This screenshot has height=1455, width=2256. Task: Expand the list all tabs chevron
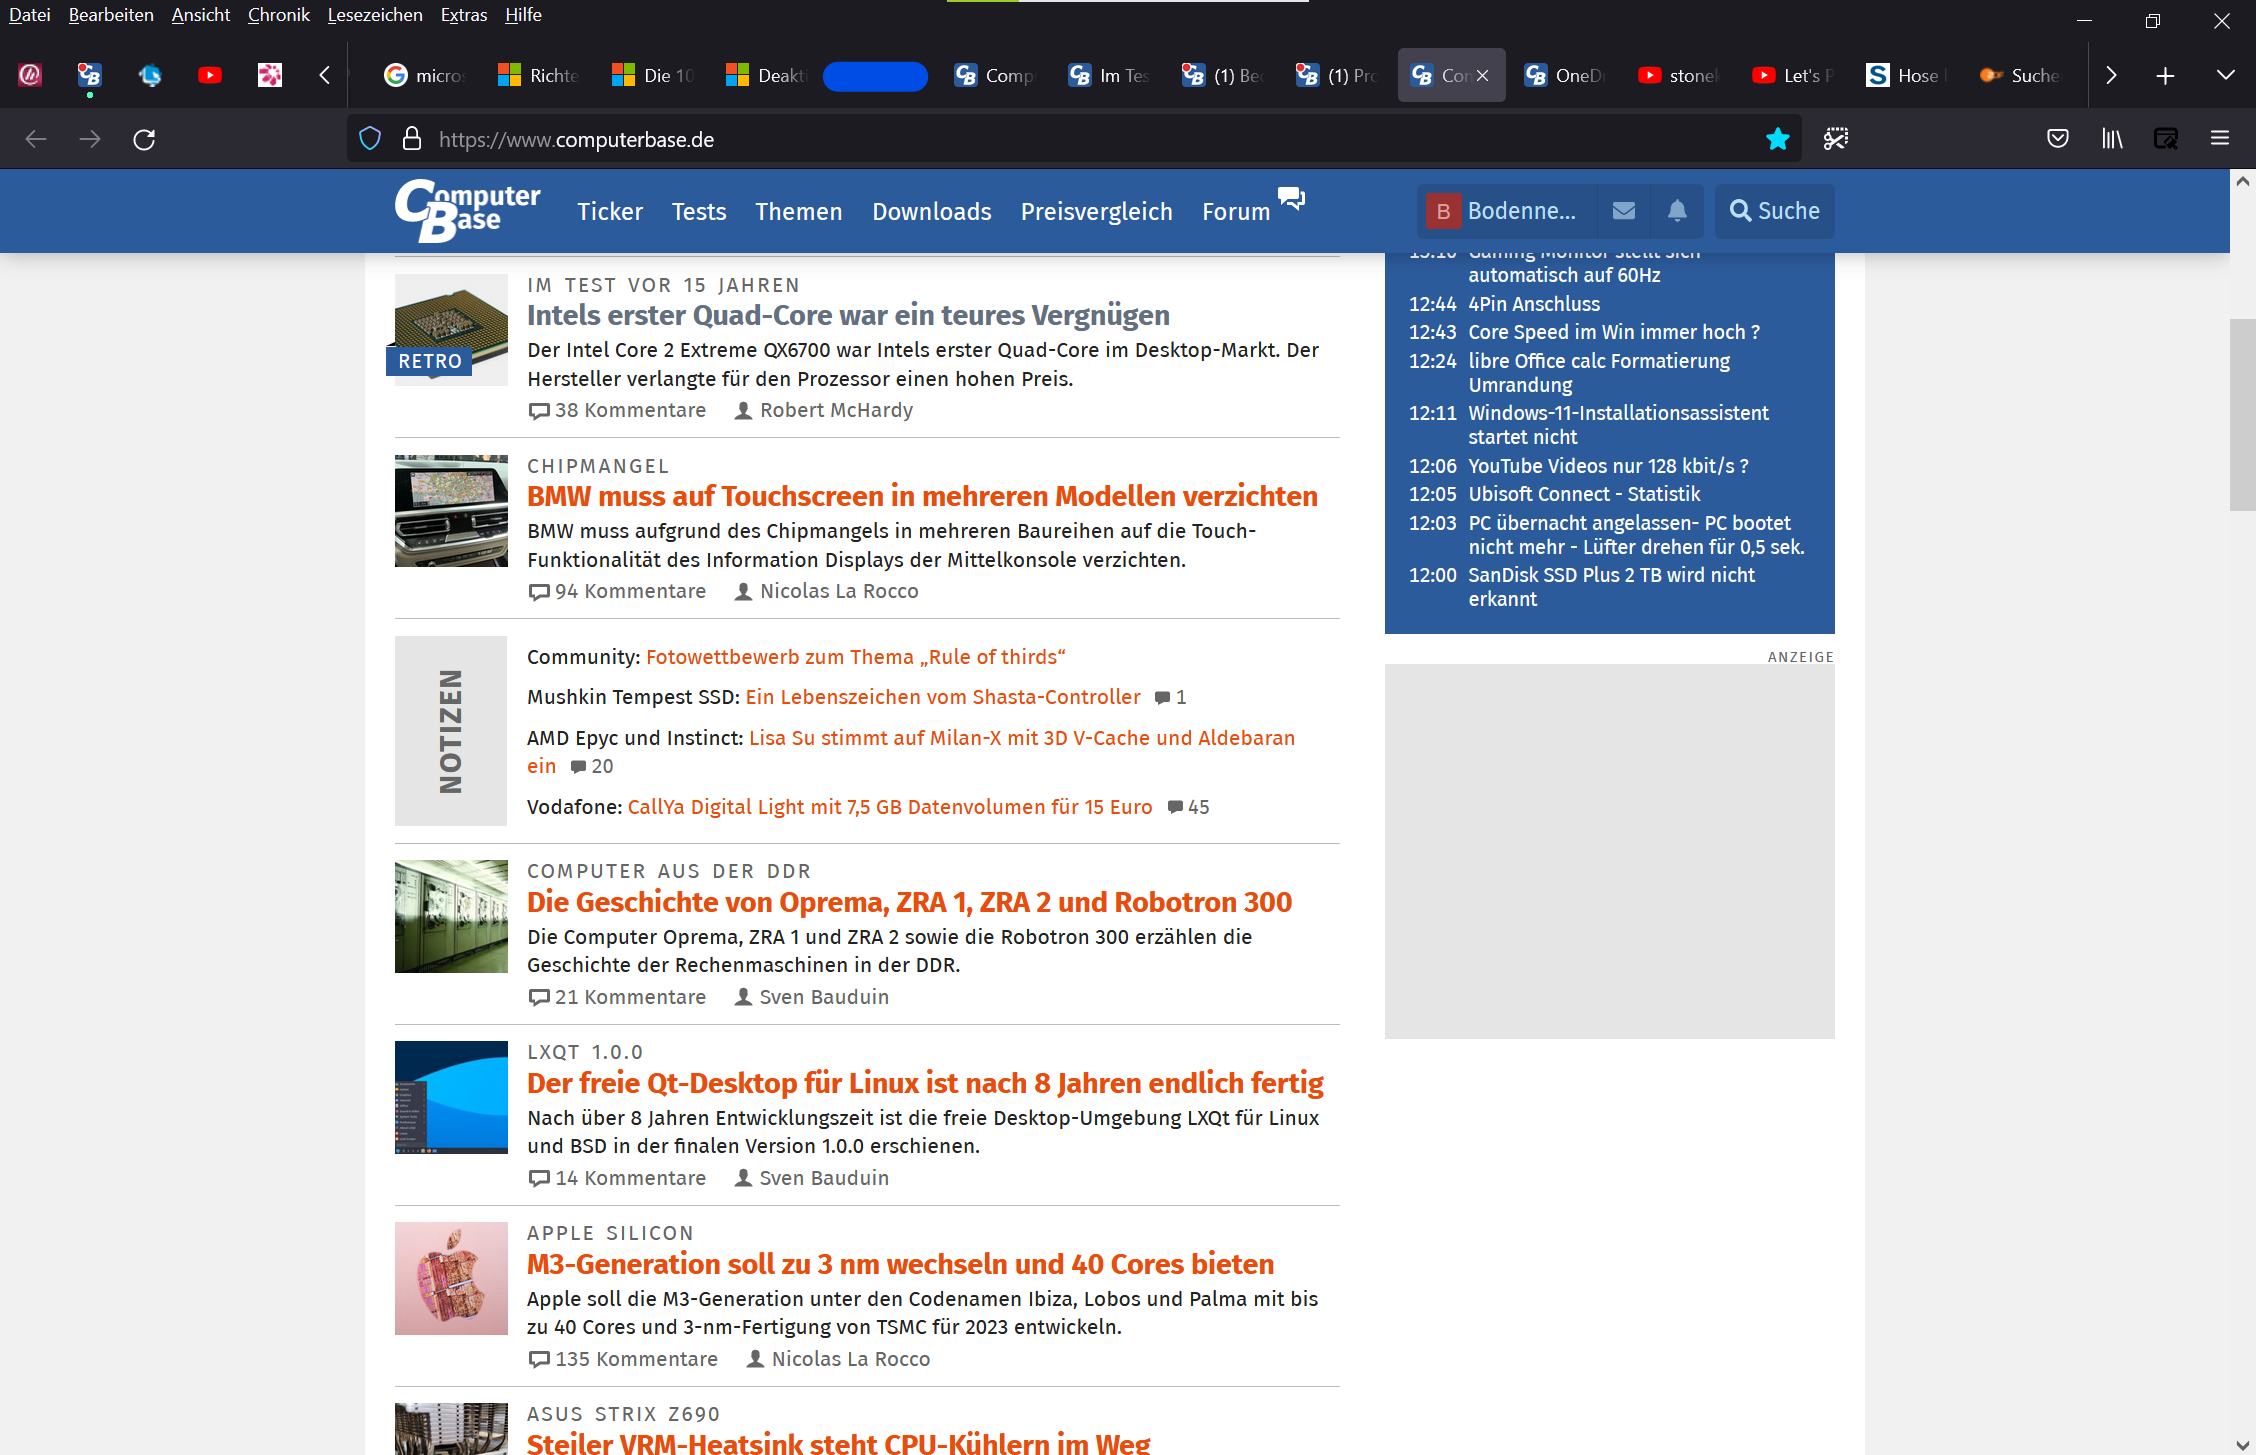[2225, 75]
